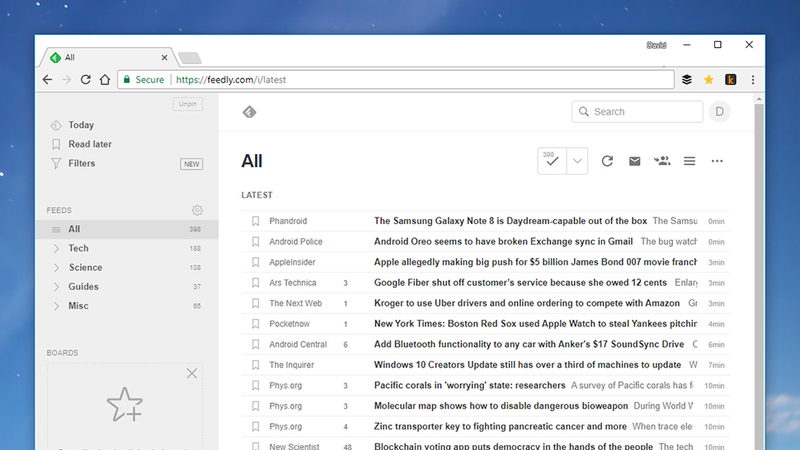Click the envelope email icon
800x450 pixels.
pos(634,161)
